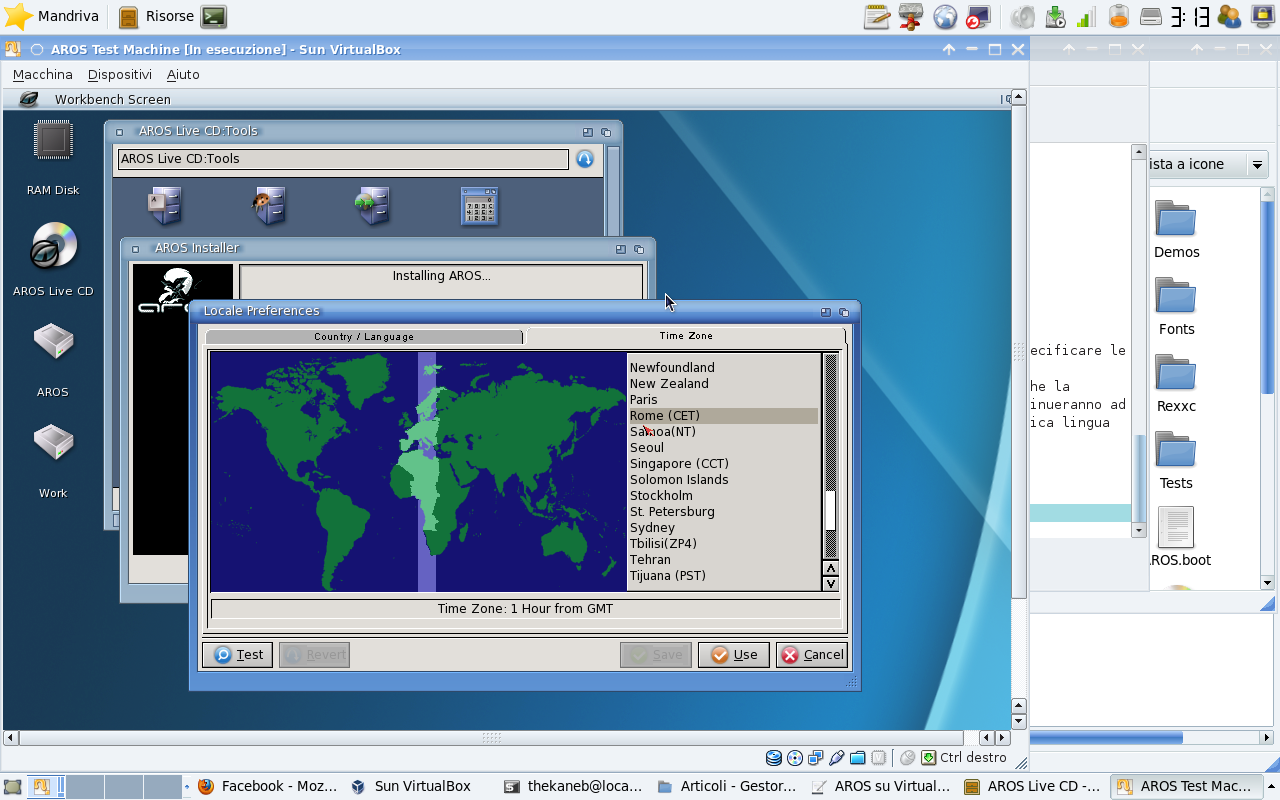Click the VirtualBox hard disk status icon

tap(774, 758)
